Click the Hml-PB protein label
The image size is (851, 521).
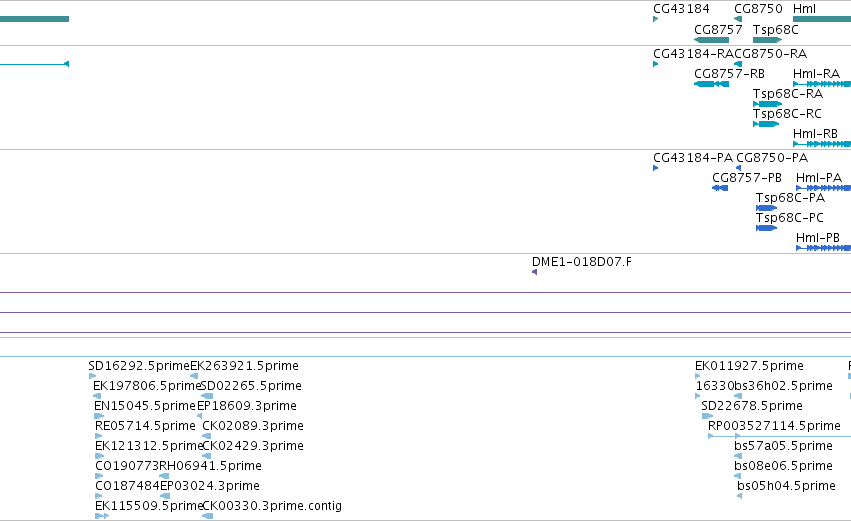[817, 238]
